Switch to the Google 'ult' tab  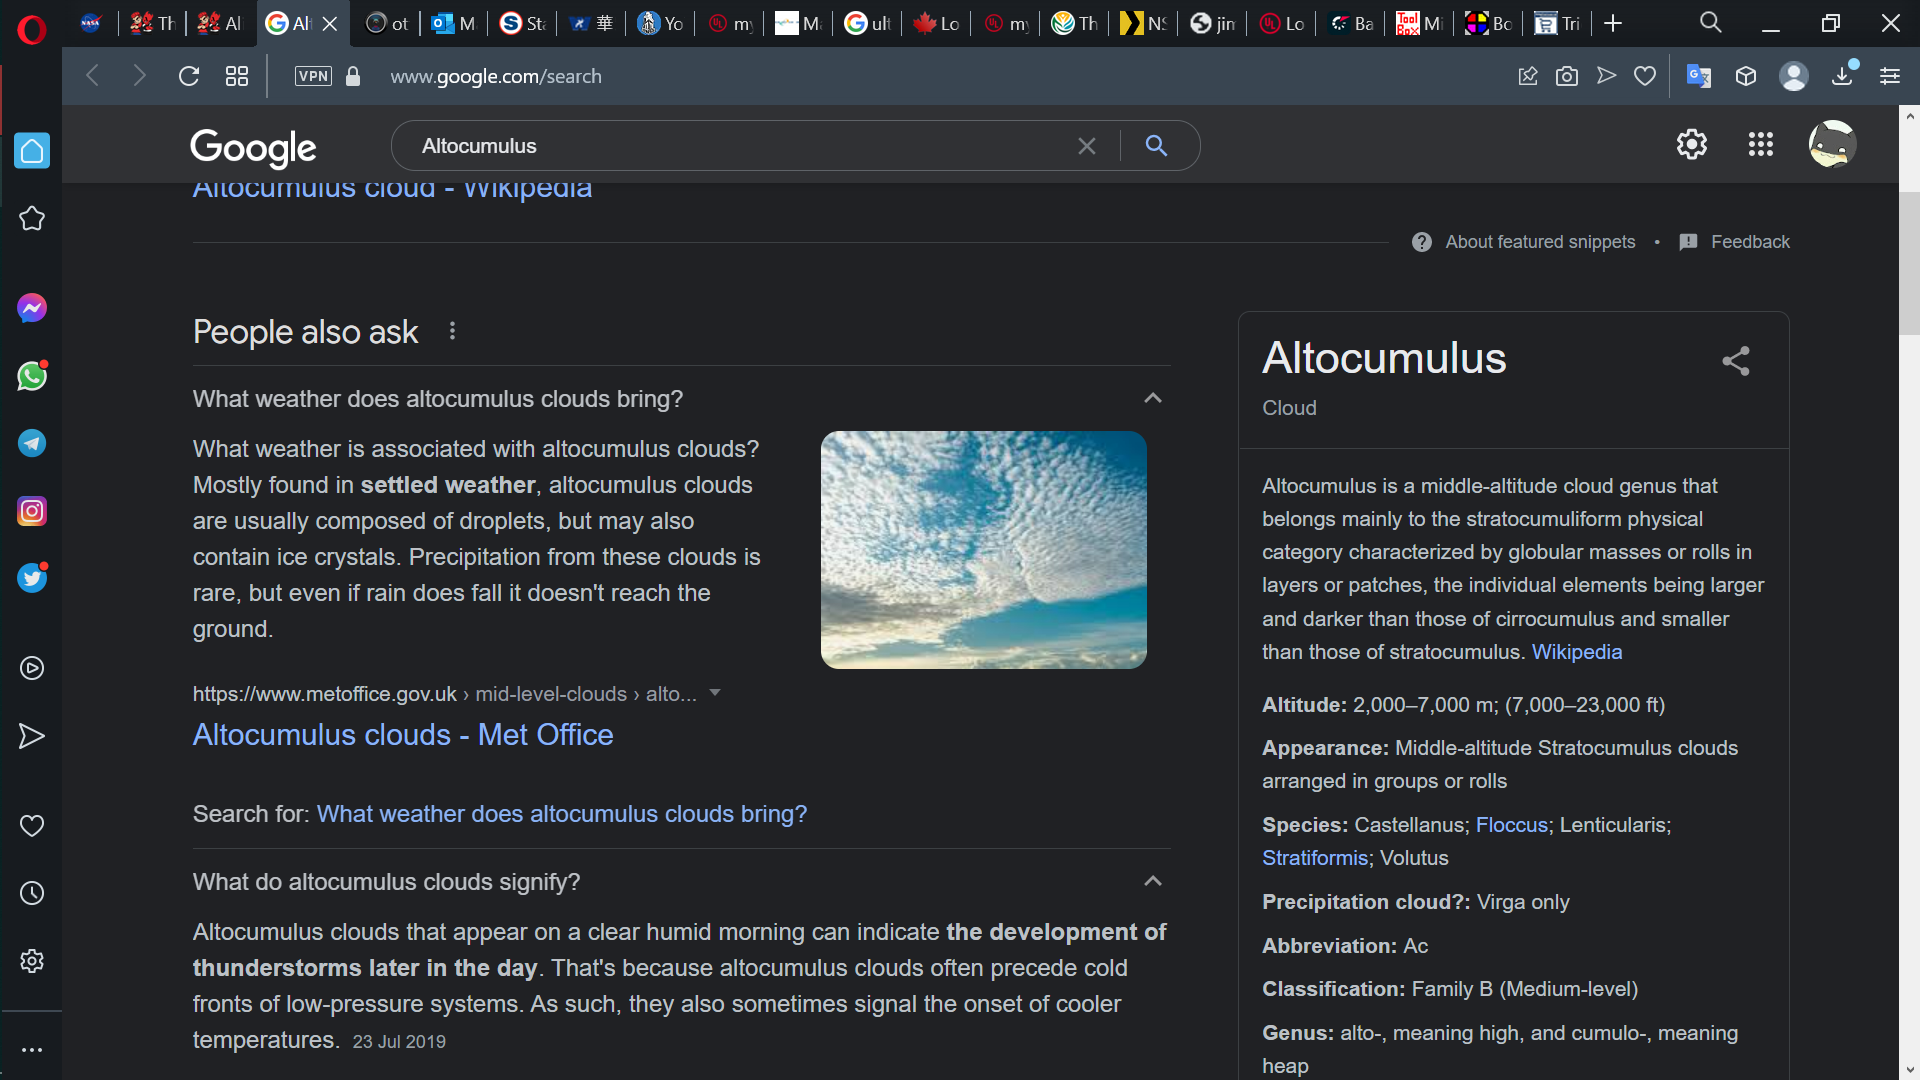[x=867, y=23]
